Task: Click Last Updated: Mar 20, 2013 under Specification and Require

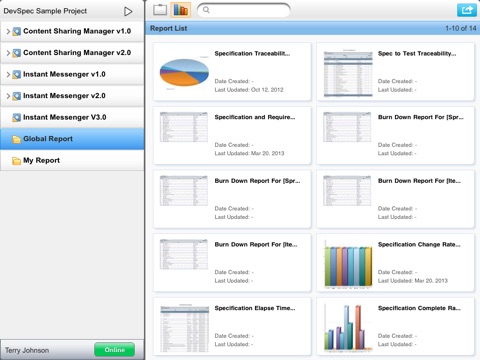Action: [x=249, y=153]
